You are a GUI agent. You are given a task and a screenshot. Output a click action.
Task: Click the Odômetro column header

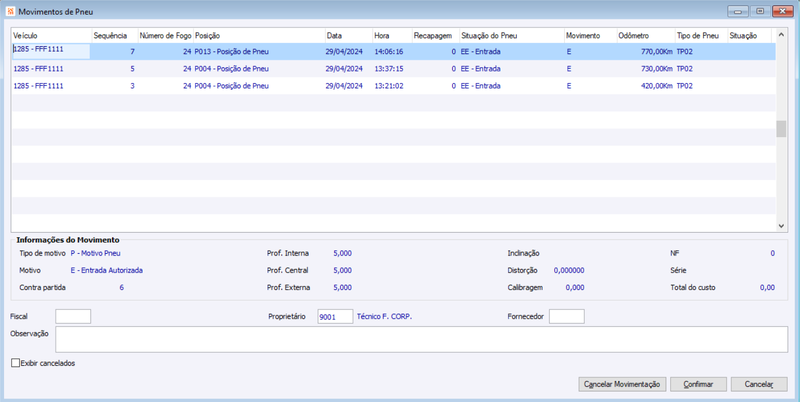645,36
